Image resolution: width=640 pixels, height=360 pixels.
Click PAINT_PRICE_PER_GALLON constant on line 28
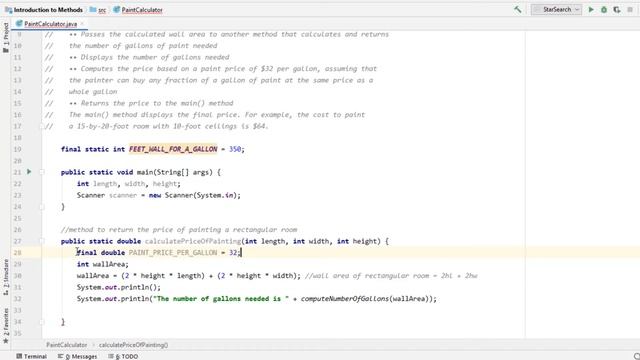(173, 253)
